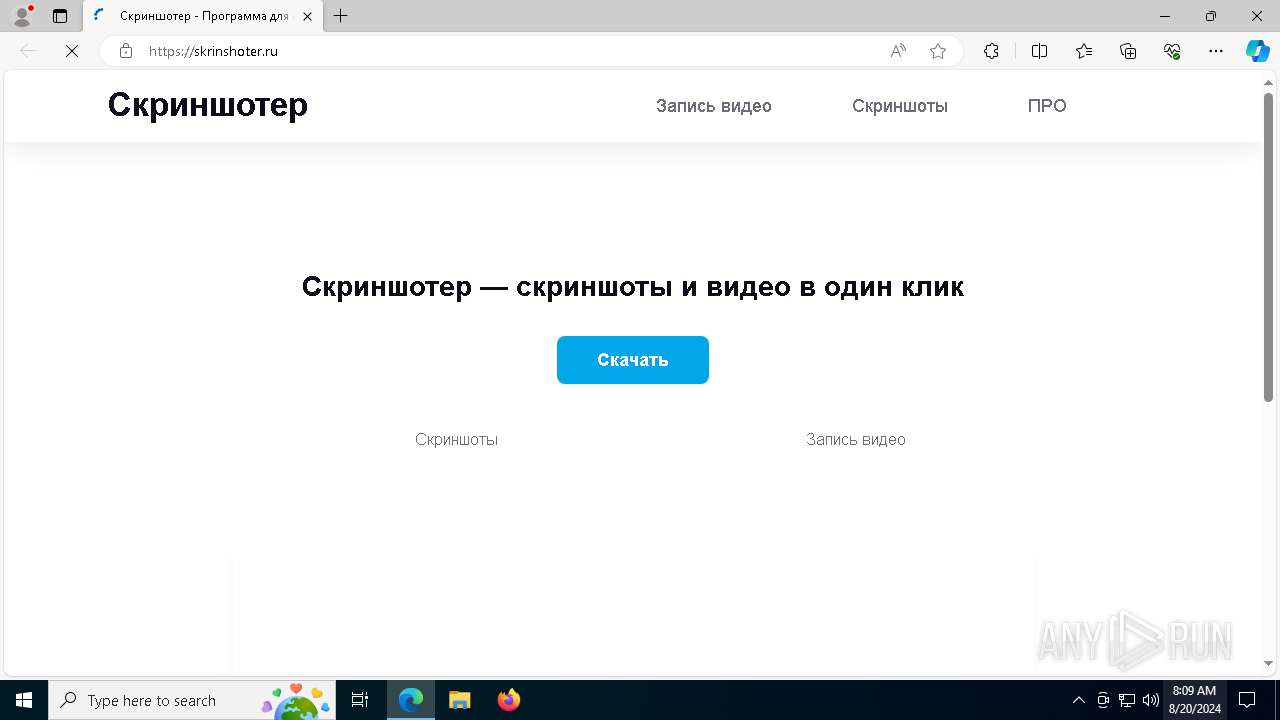Open Browser essentials heart icon
Image resolution: width=1280 pixels, height=720 pixels.
(1173, 51)
